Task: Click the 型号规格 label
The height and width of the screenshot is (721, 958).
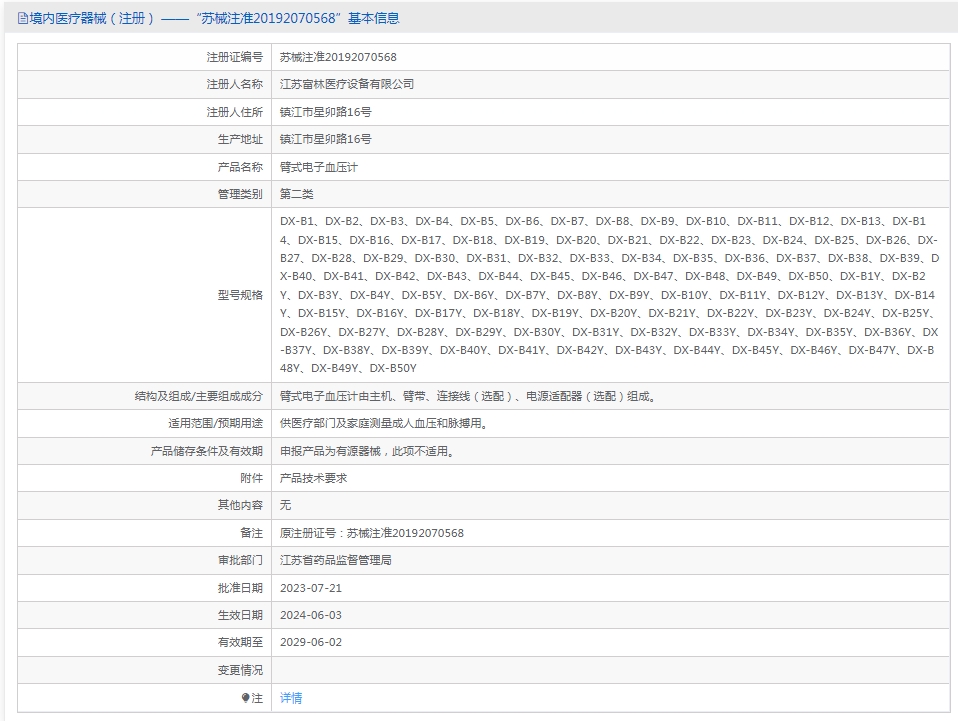Action: pos(240,295)
